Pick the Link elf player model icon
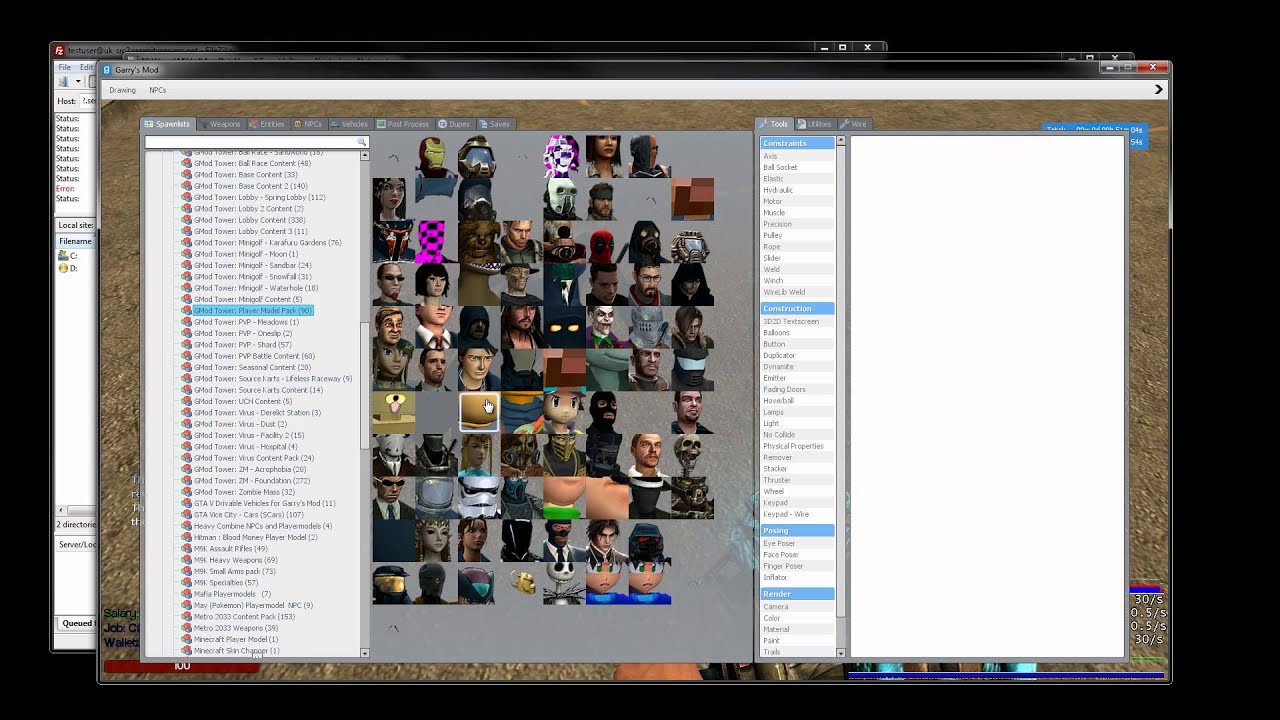1280x720 pixels. tap(393, 370)
